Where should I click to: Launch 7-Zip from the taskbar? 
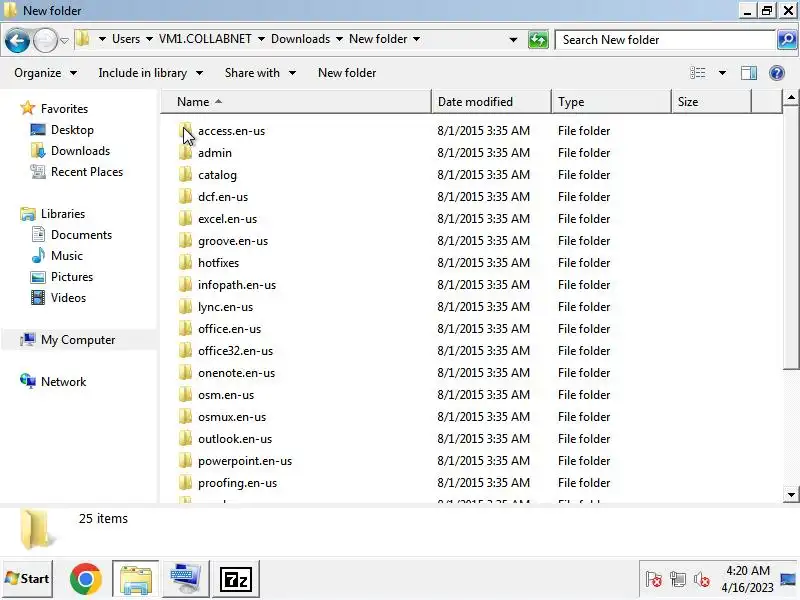(236, 579)
